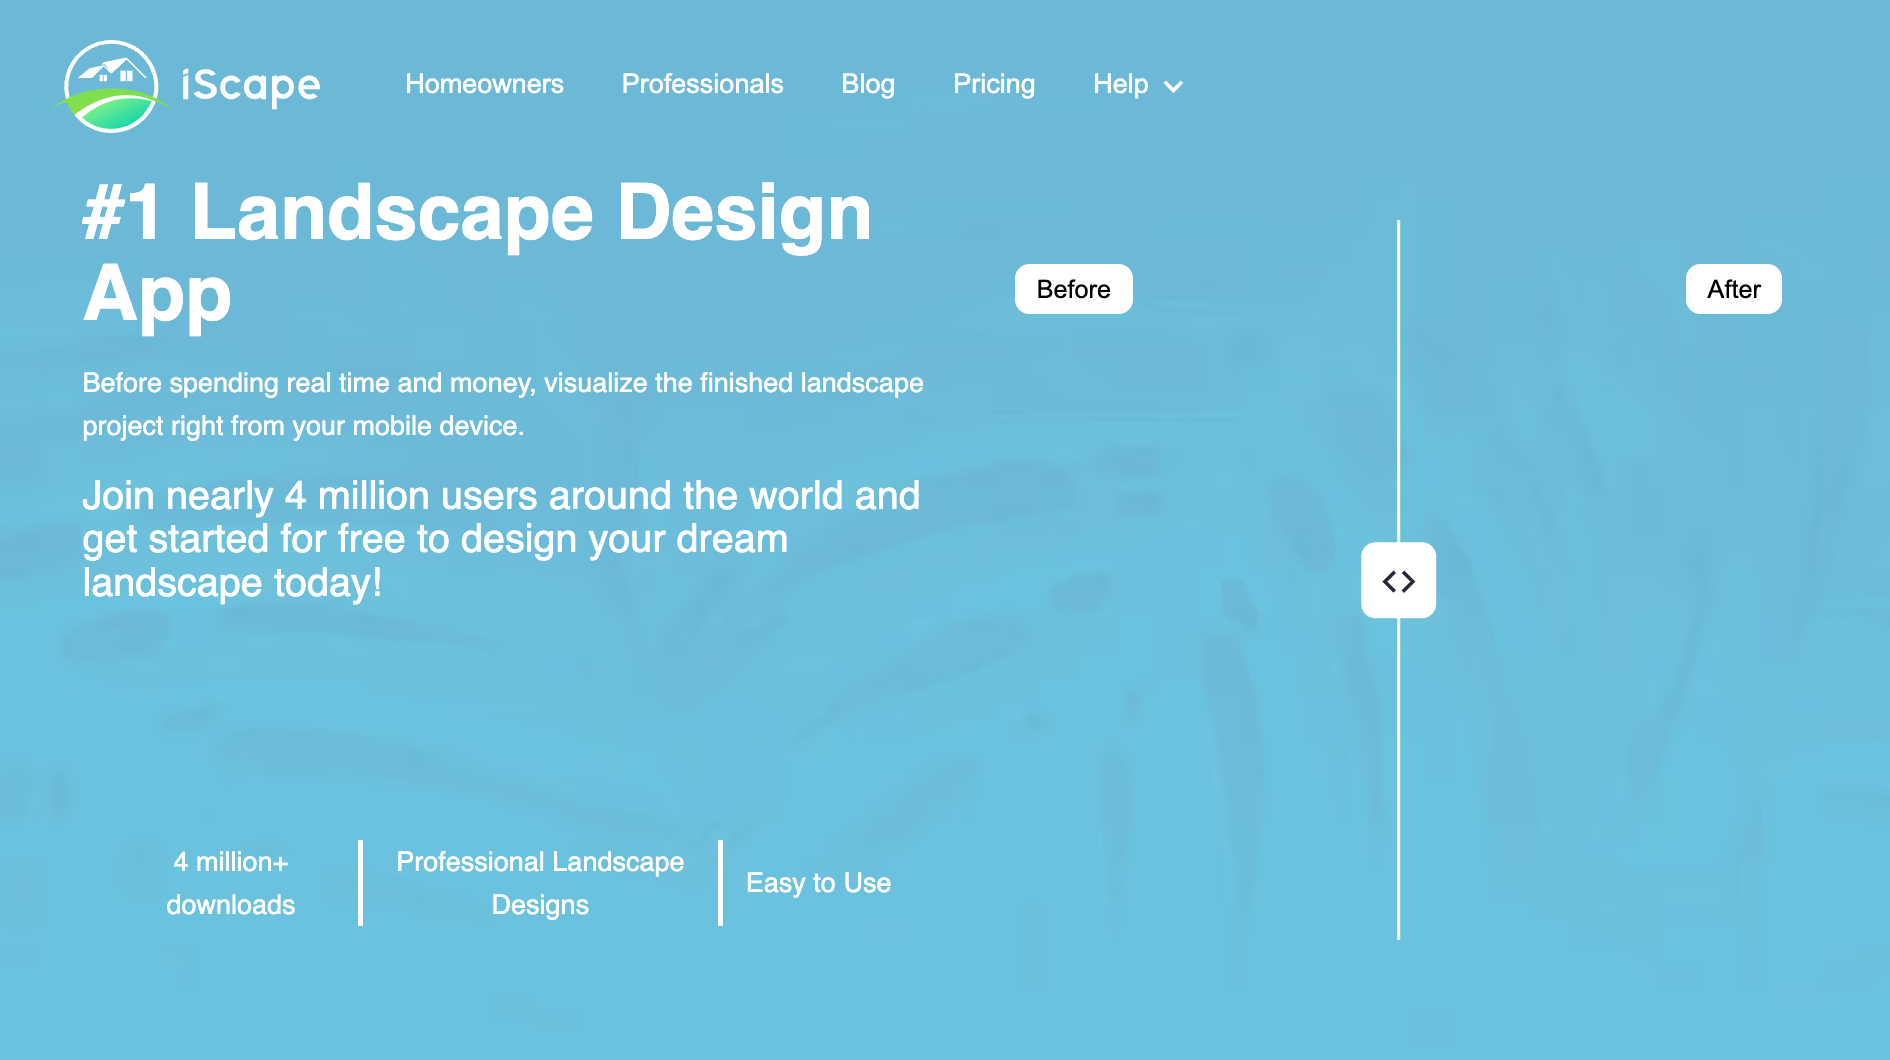Click the 'Easy to Use' text
1890x1060 pixels.
click(818, 883)
